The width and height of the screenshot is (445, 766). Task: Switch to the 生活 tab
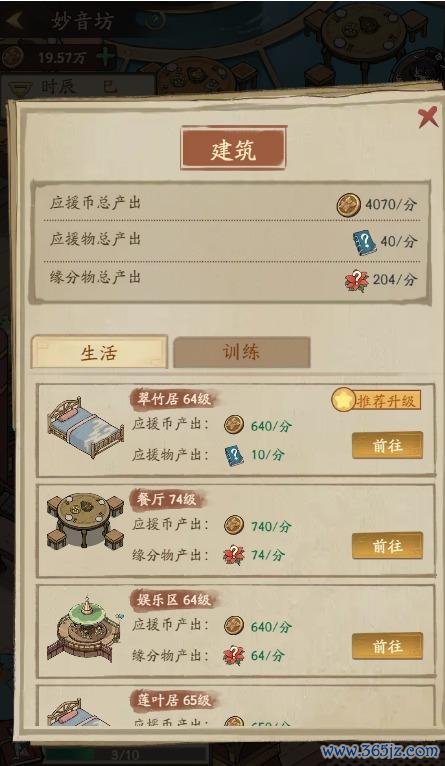[100, 352]
